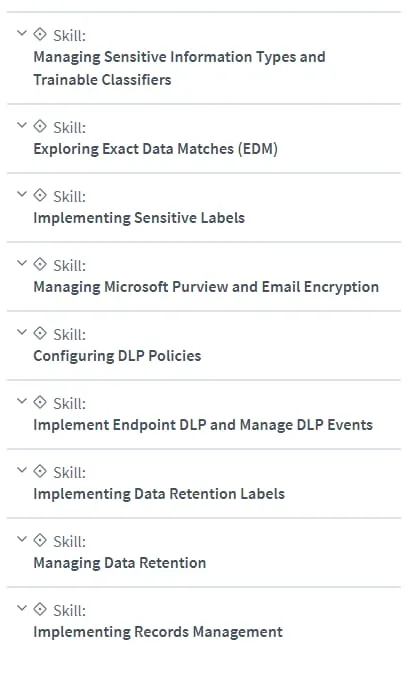Select Implementing Data Retention Labels title

pos(159,494)
